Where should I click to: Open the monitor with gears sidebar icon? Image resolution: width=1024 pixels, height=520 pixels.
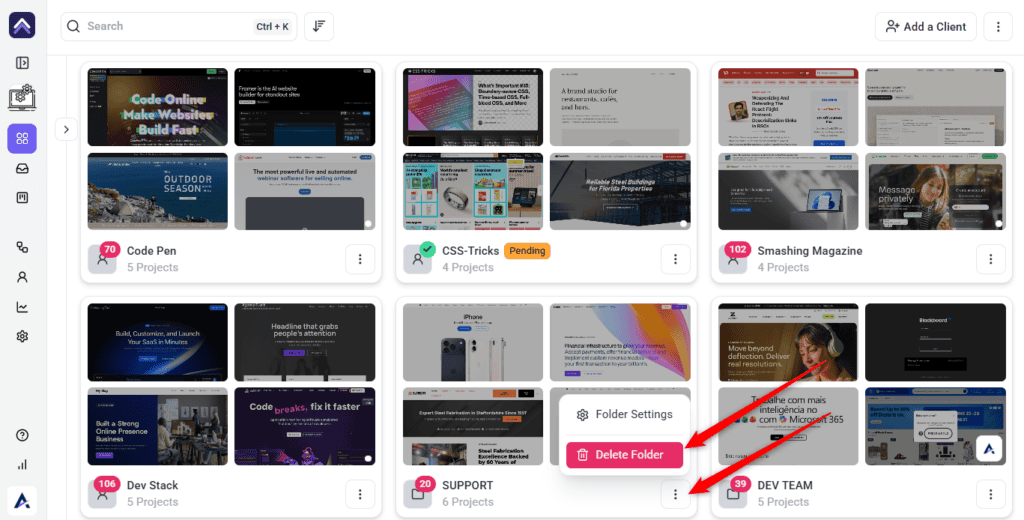22,98
